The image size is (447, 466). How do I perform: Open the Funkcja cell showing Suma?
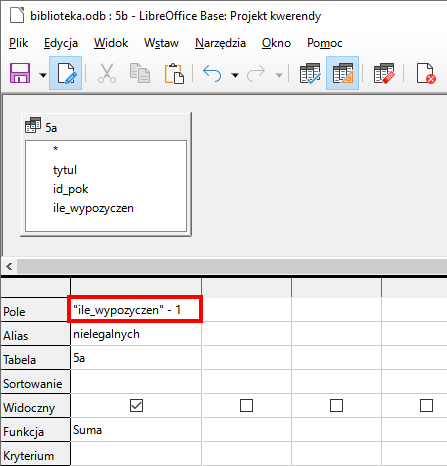point(136,430)
